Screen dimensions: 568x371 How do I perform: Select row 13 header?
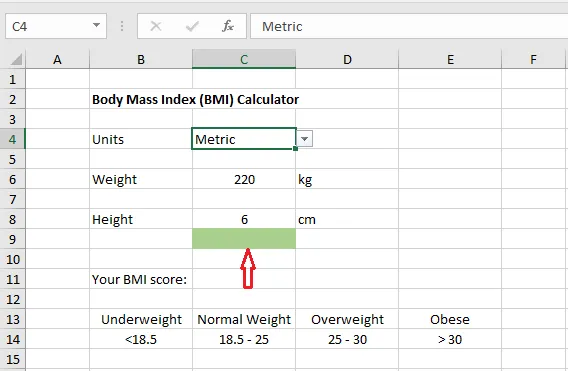coord(13,319)
